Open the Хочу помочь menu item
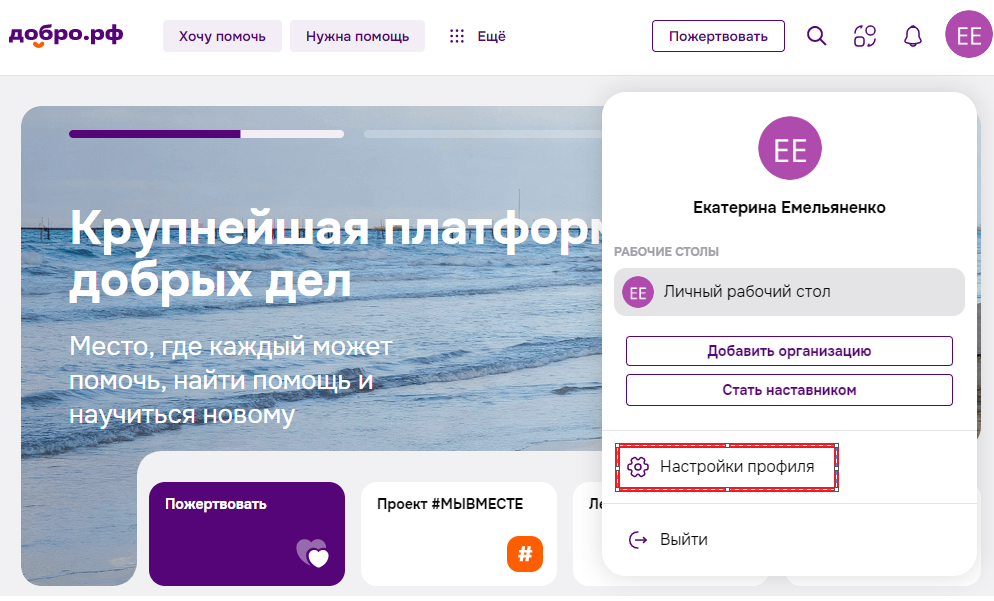 tap(222, 37)
